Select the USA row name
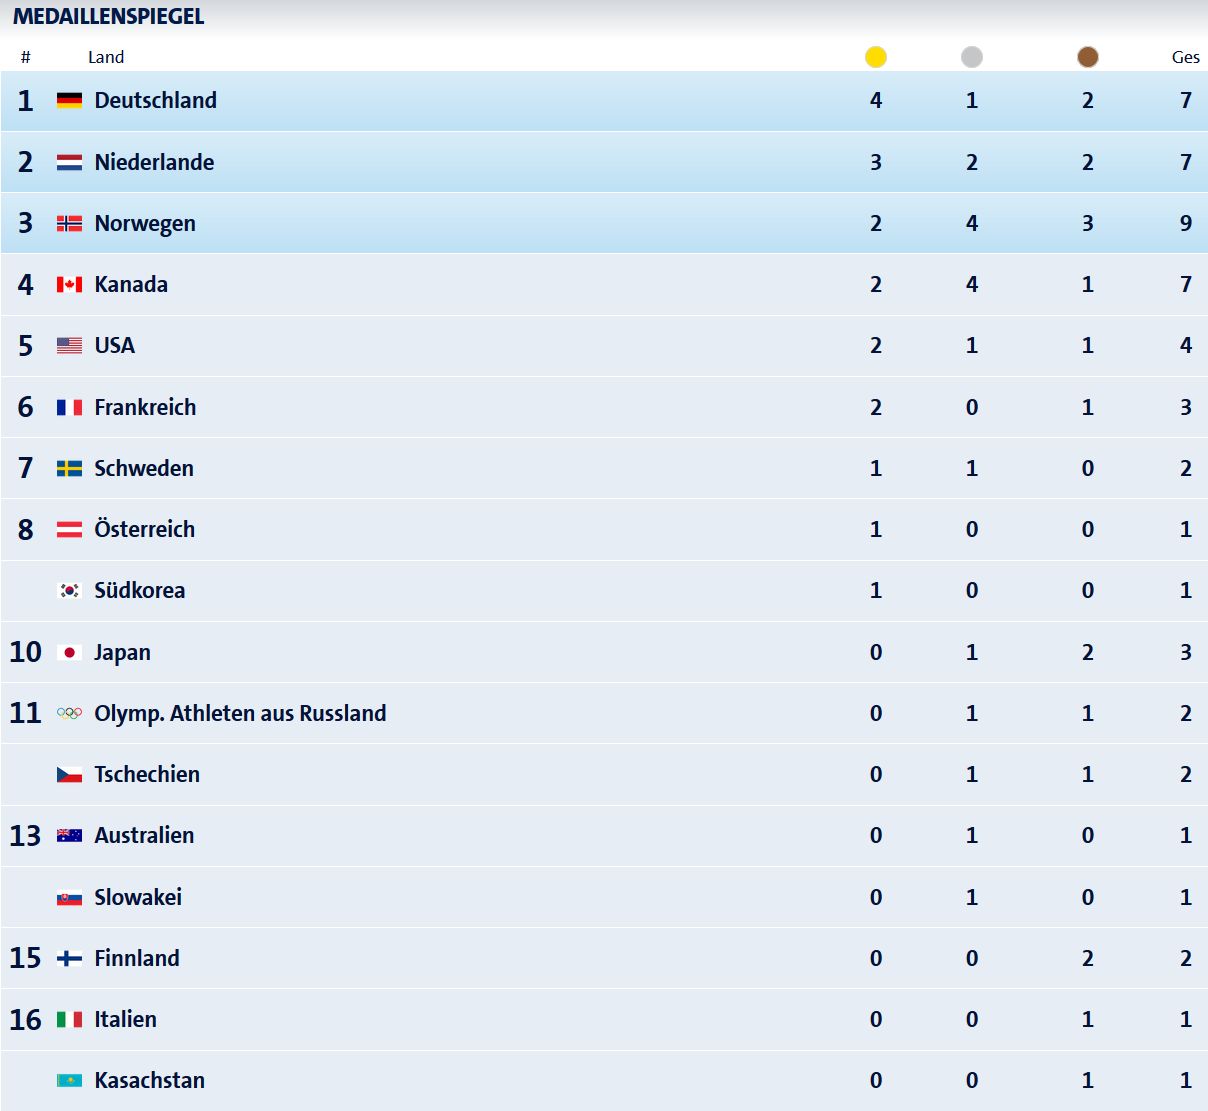Image resolution: width=1208 pixels, height=1111 pixels. point(114,345)
